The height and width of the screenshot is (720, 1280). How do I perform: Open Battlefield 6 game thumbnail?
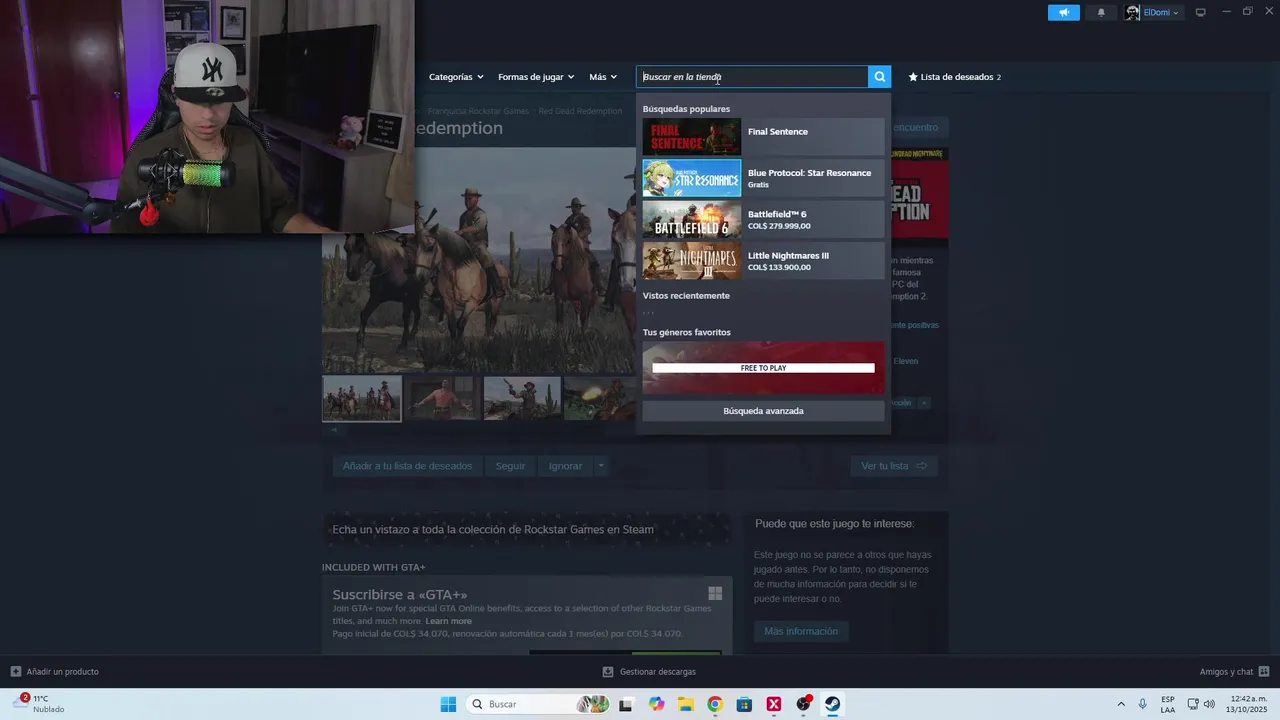692,219
